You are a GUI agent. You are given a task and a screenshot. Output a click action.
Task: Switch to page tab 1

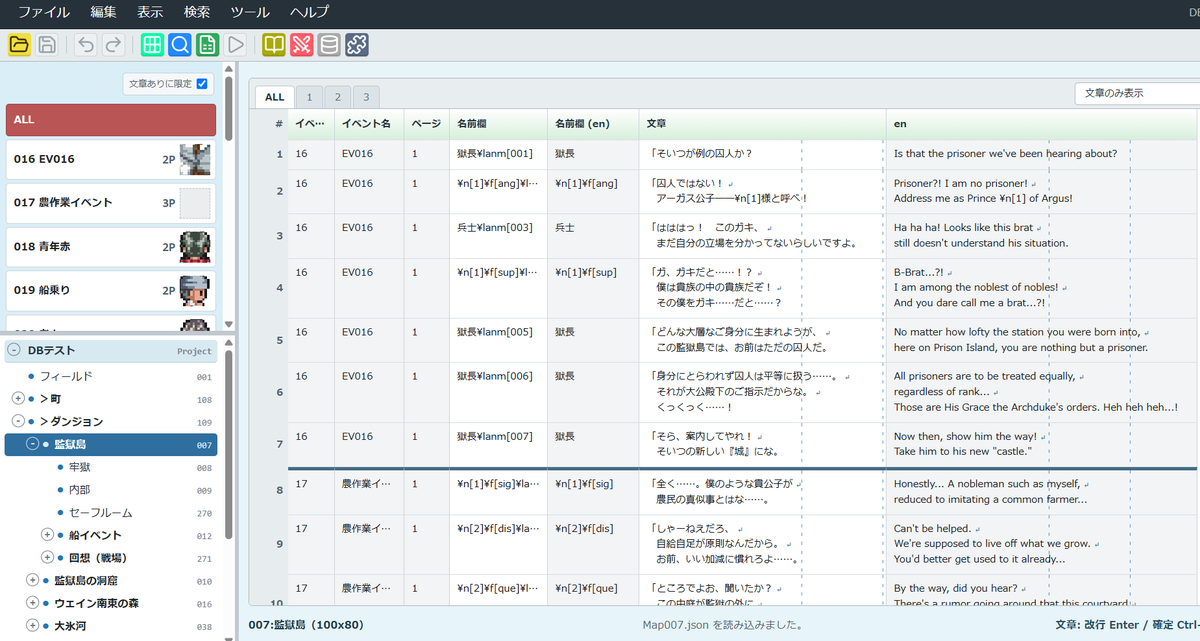tap(310, 97)
